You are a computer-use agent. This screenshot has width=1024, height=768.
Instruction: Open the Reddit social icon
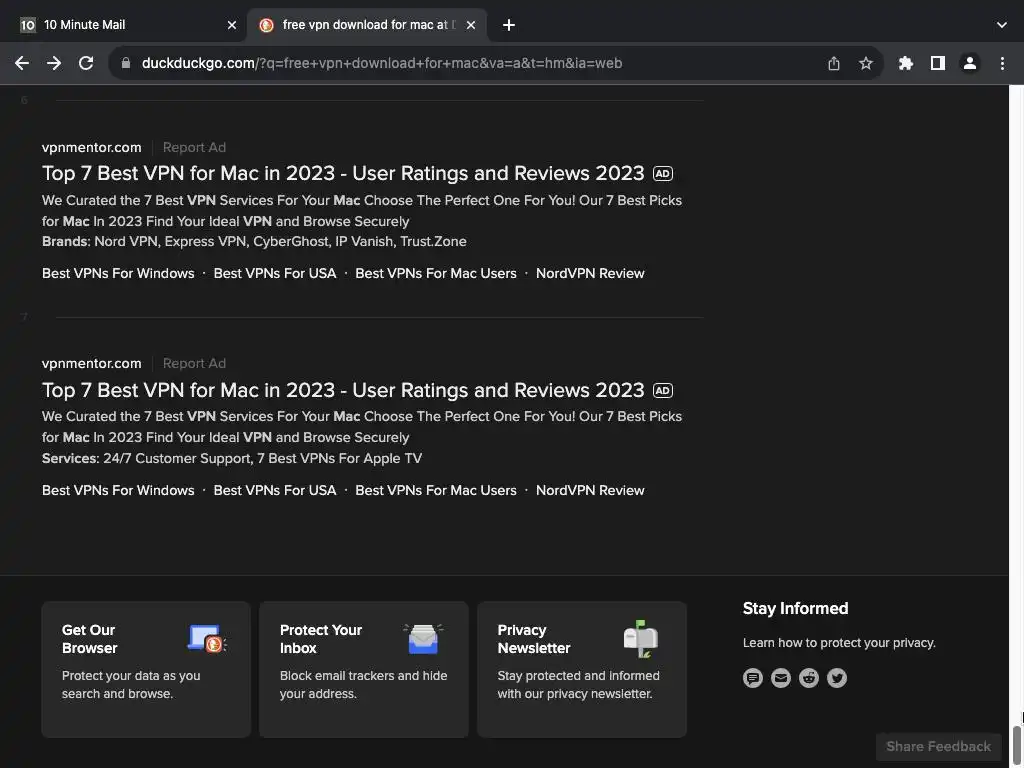coord(809,678)
